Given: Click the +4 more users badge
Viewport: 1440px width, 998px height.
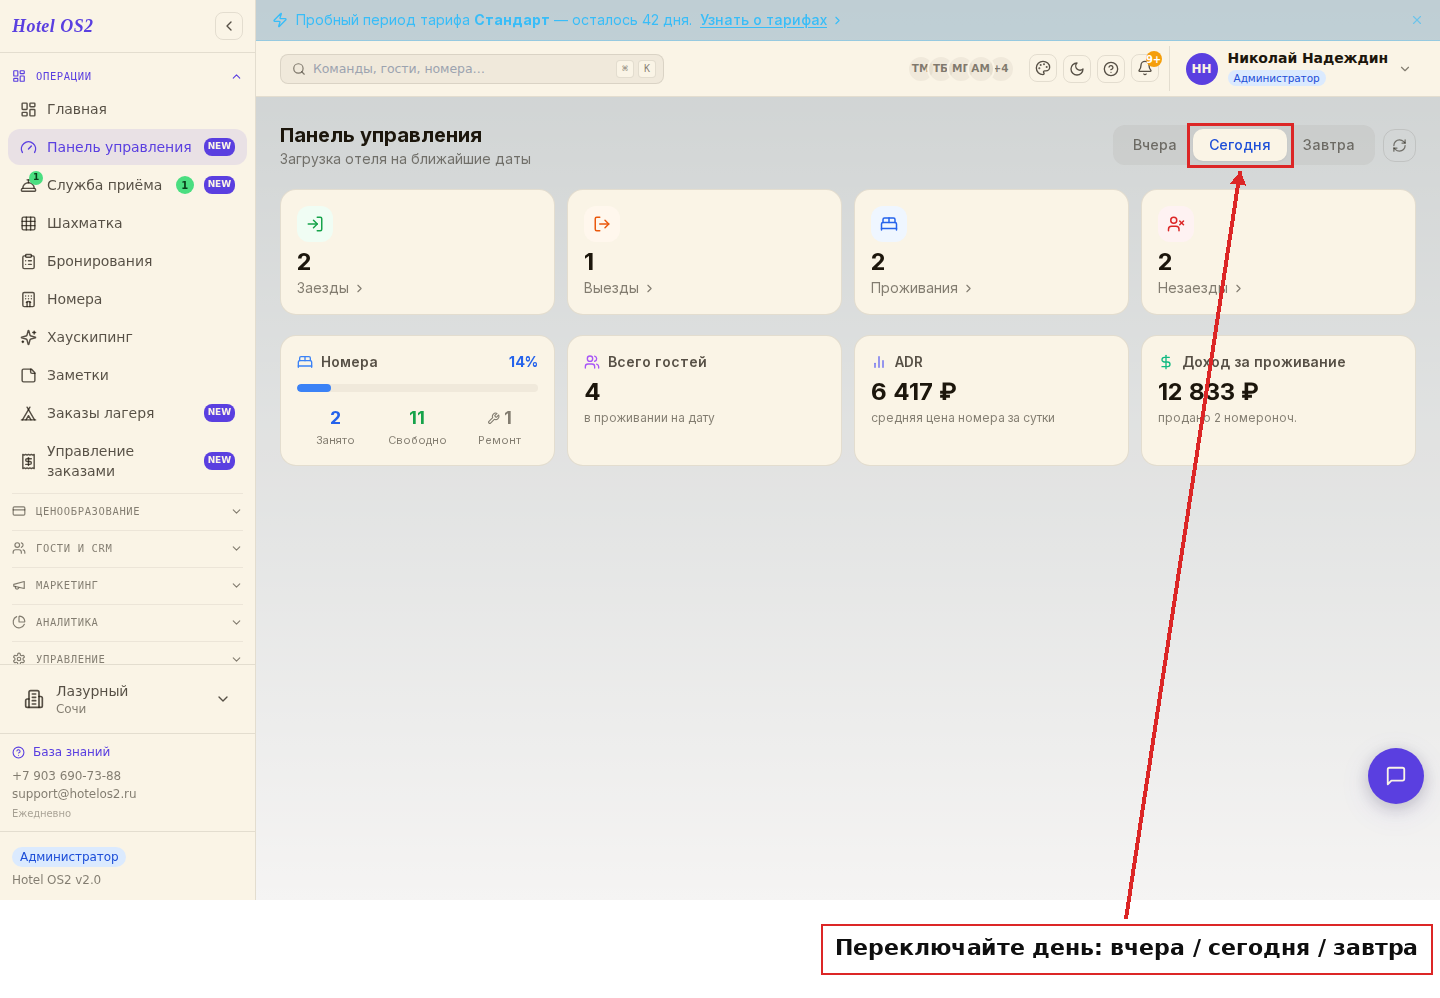Looking at the screenshot, I should 1001,69.
